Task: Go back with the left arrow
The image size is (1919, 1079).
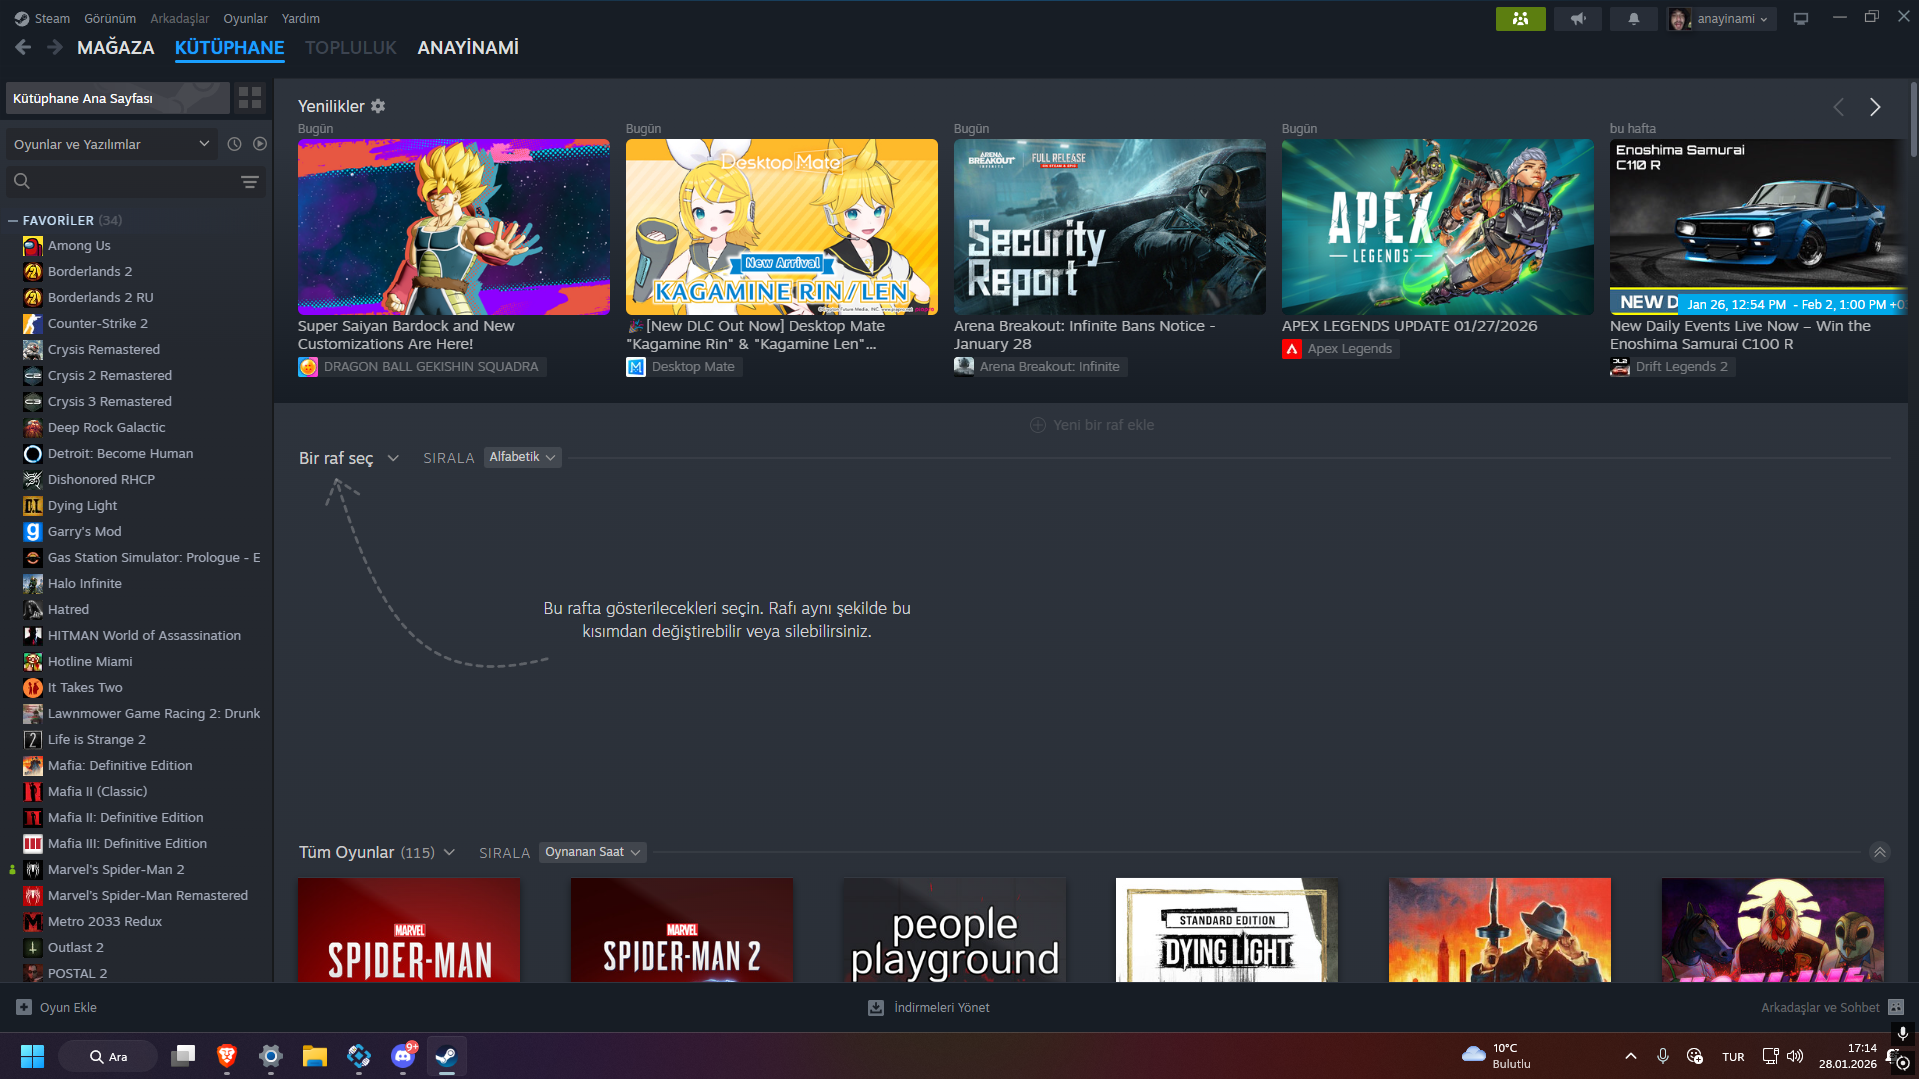Action: click(24, 47)
